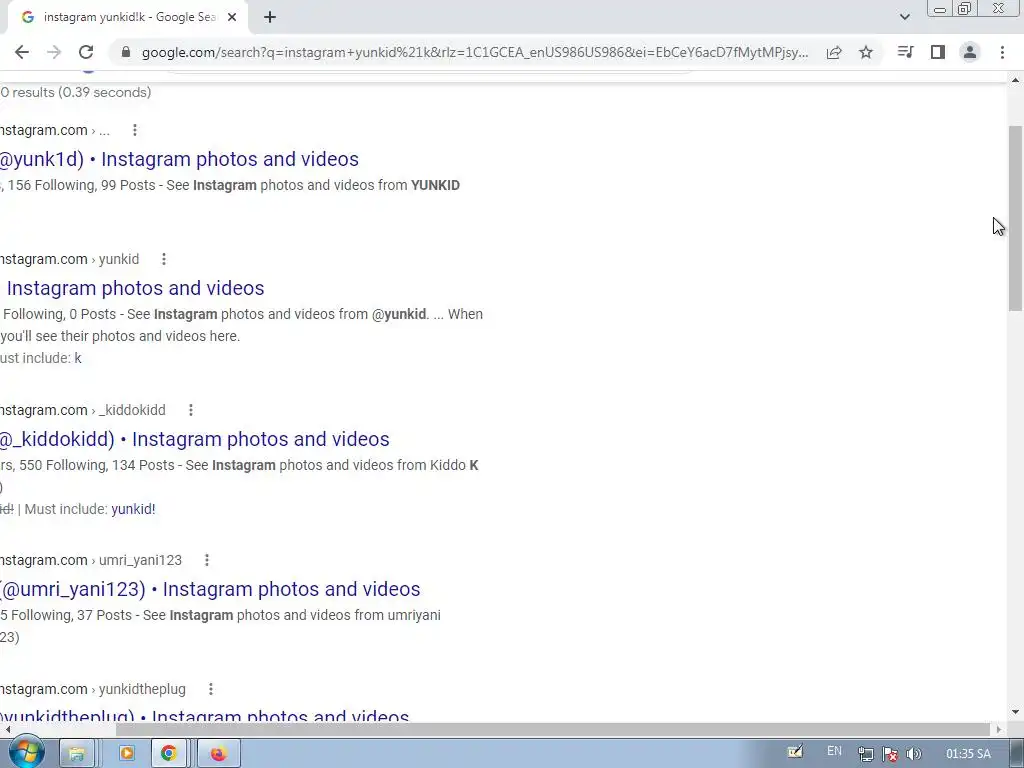Open options for the yunkid result
1024x768 pixels.
point(164,259)
